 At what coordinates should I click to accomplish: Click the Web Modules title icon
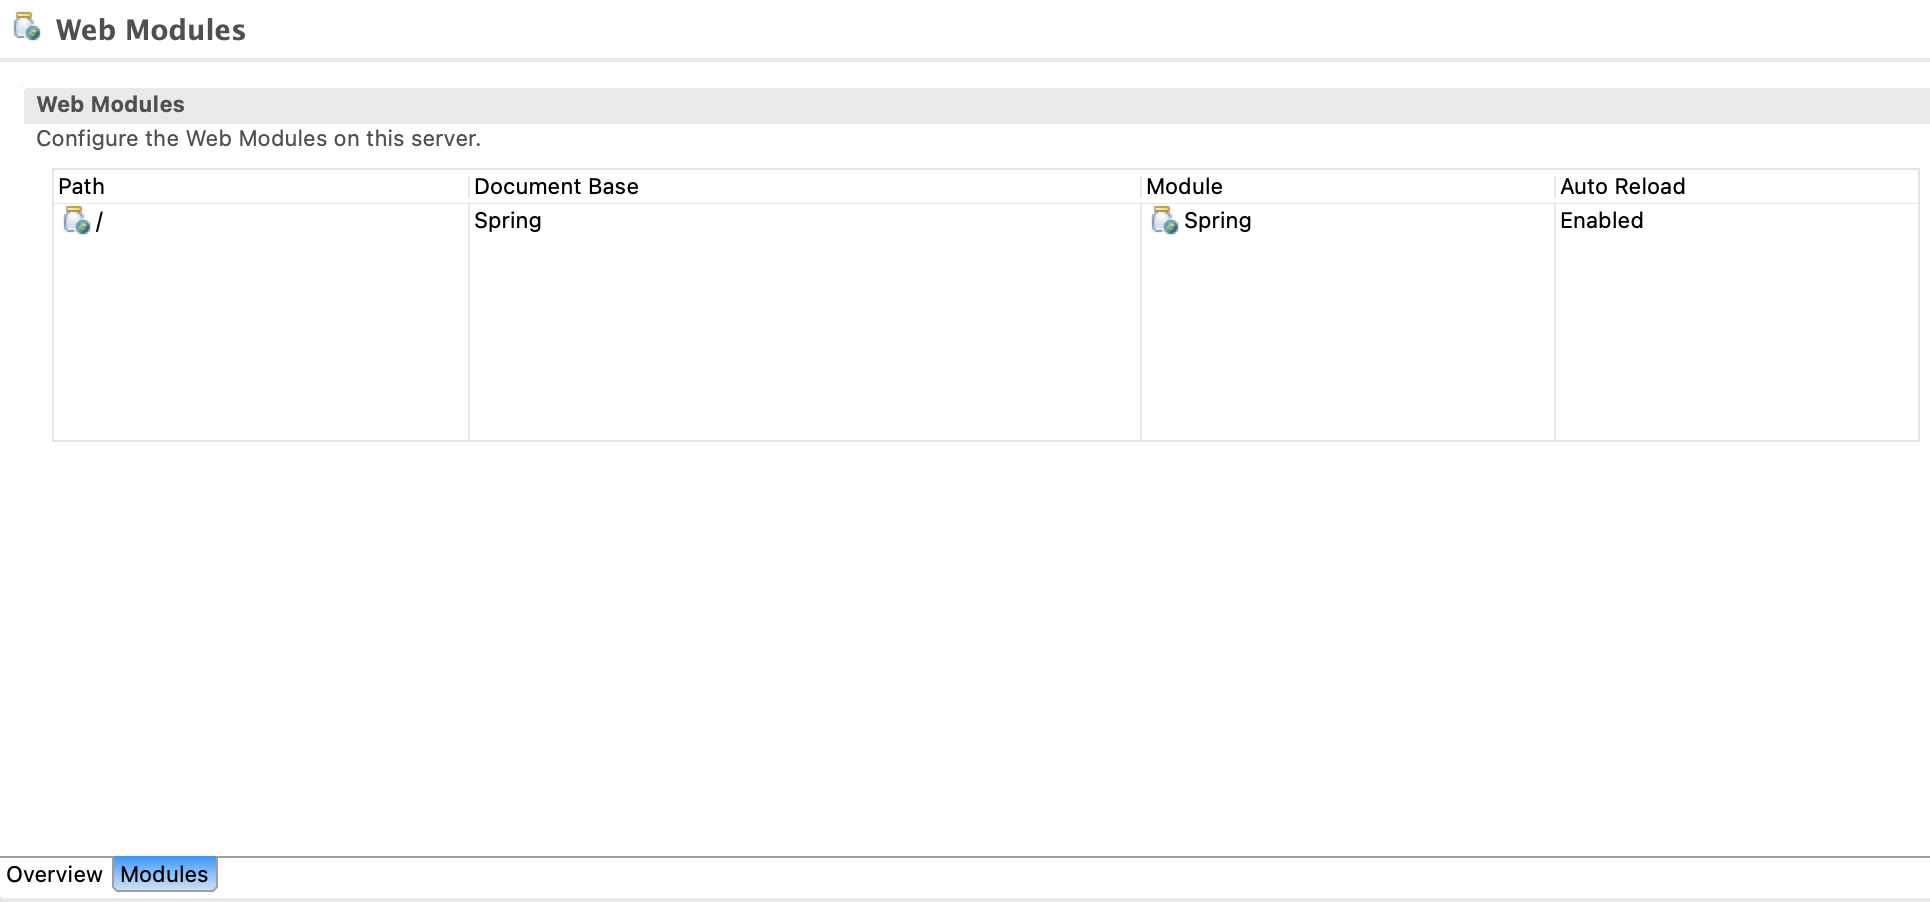coord(27,27)
